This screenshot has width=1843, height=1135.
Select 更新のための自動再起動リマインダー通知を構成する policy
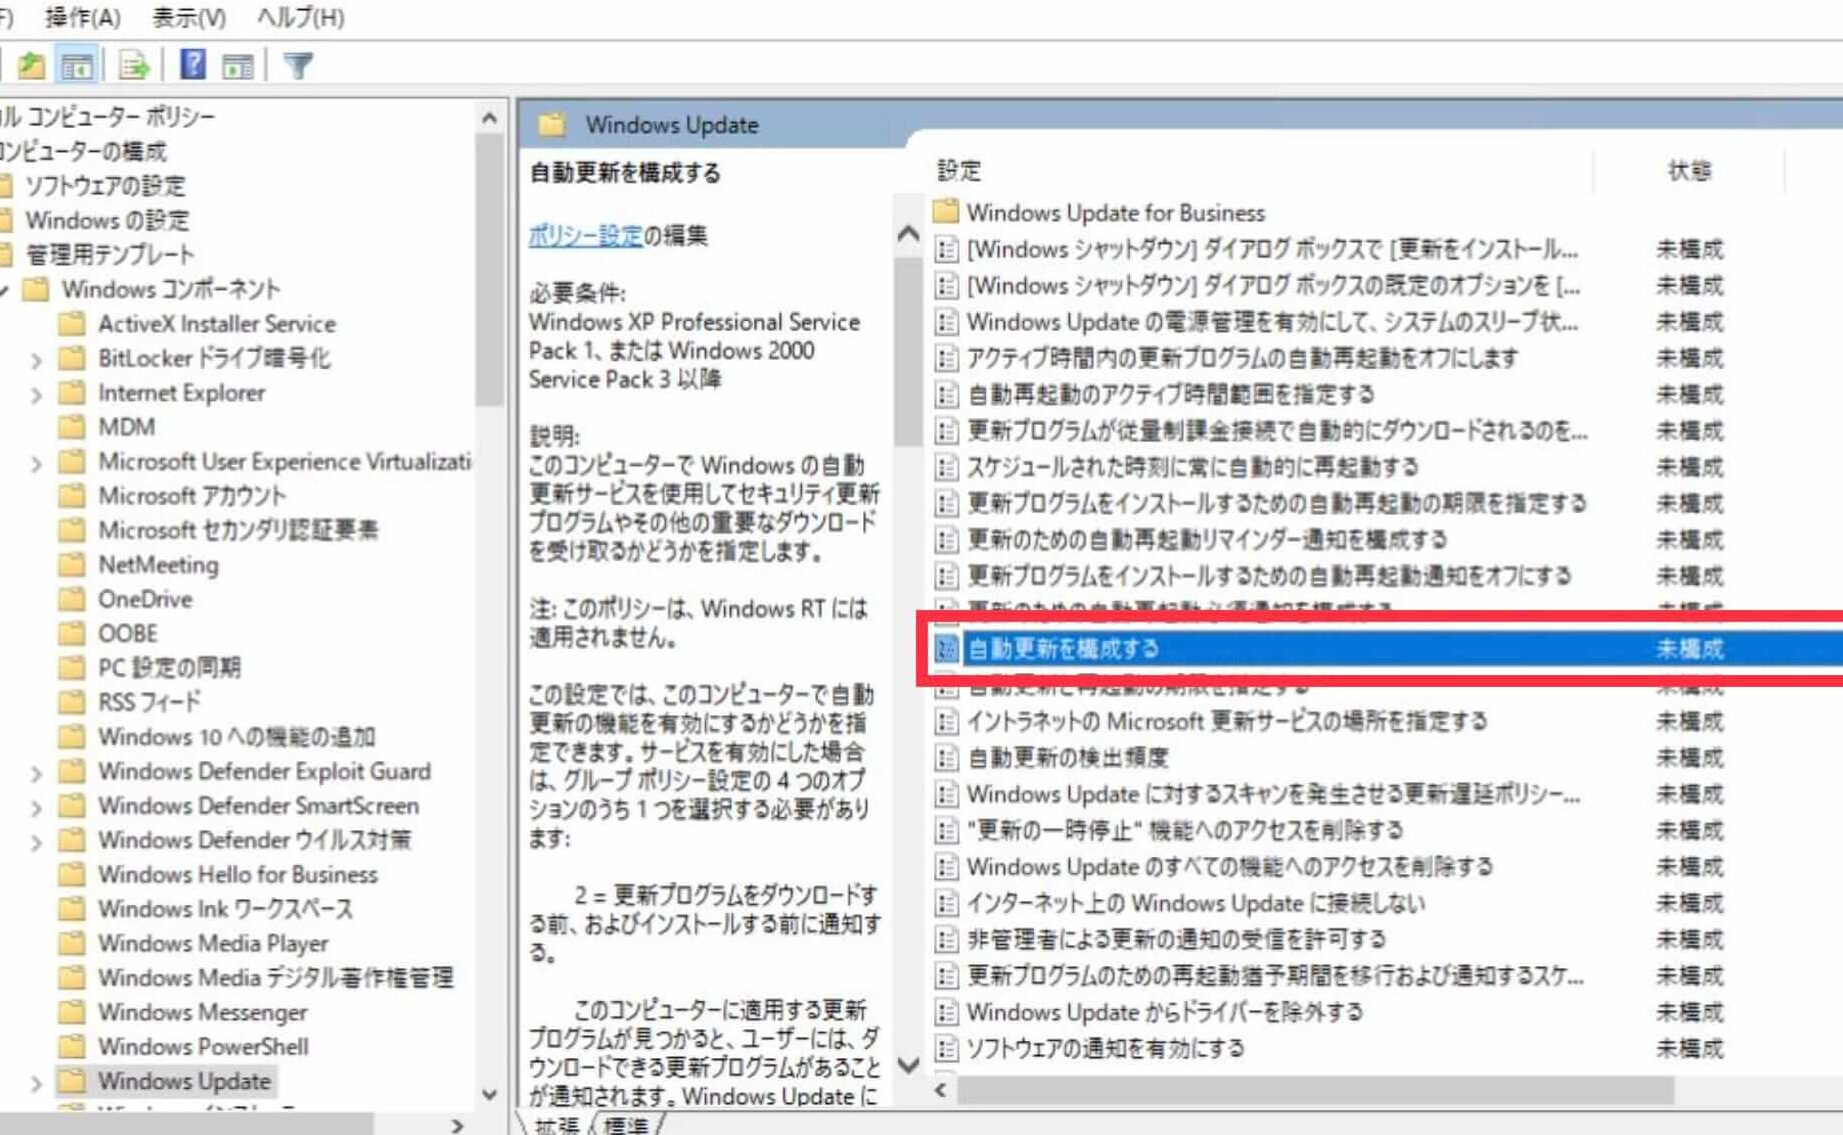pyautogui.click(x=1206, y=540)
